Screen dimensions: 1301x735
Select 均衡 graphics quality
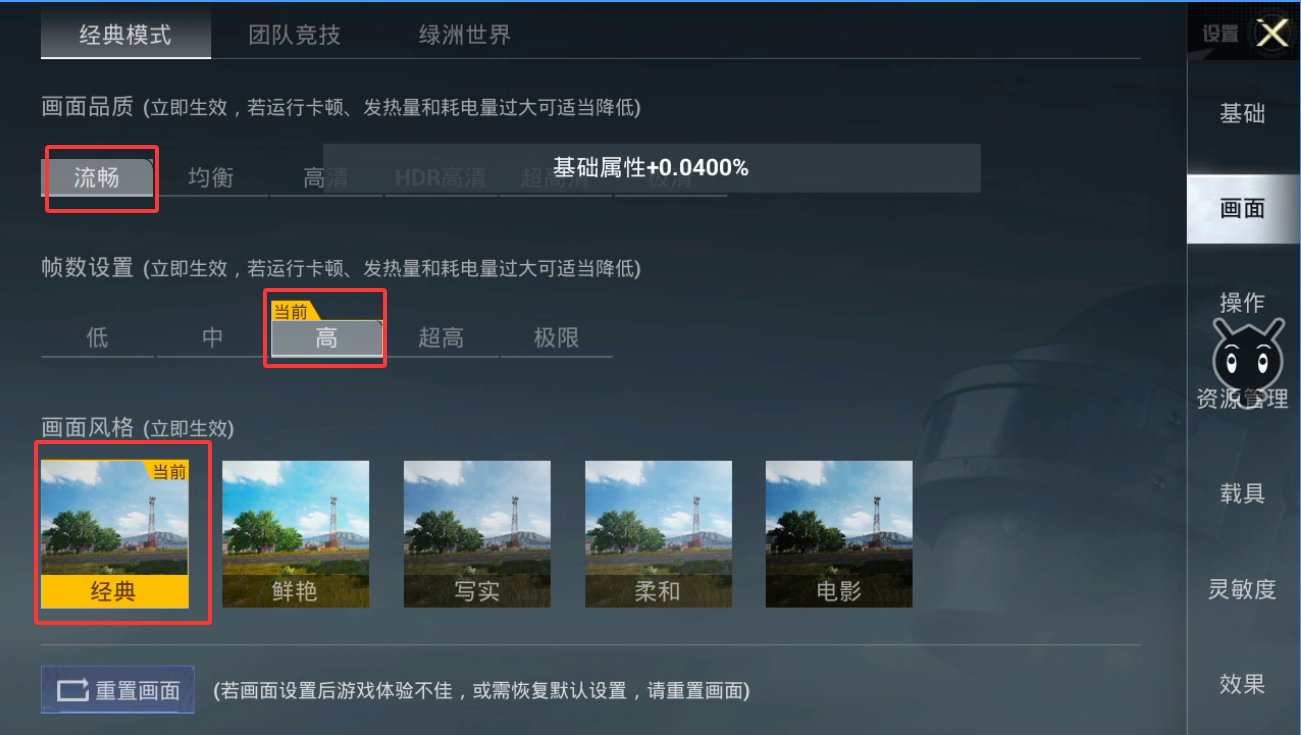(x=211, y=178)
